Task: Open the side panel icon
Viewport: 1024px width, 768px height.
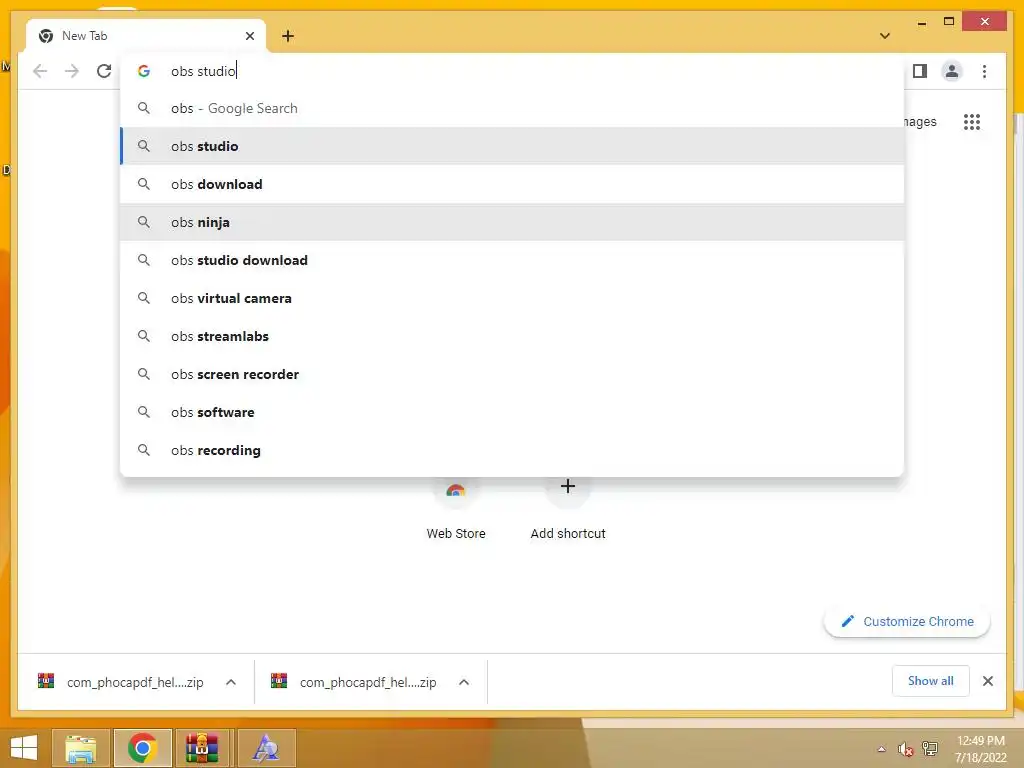Action: click(x=920, y=71)
